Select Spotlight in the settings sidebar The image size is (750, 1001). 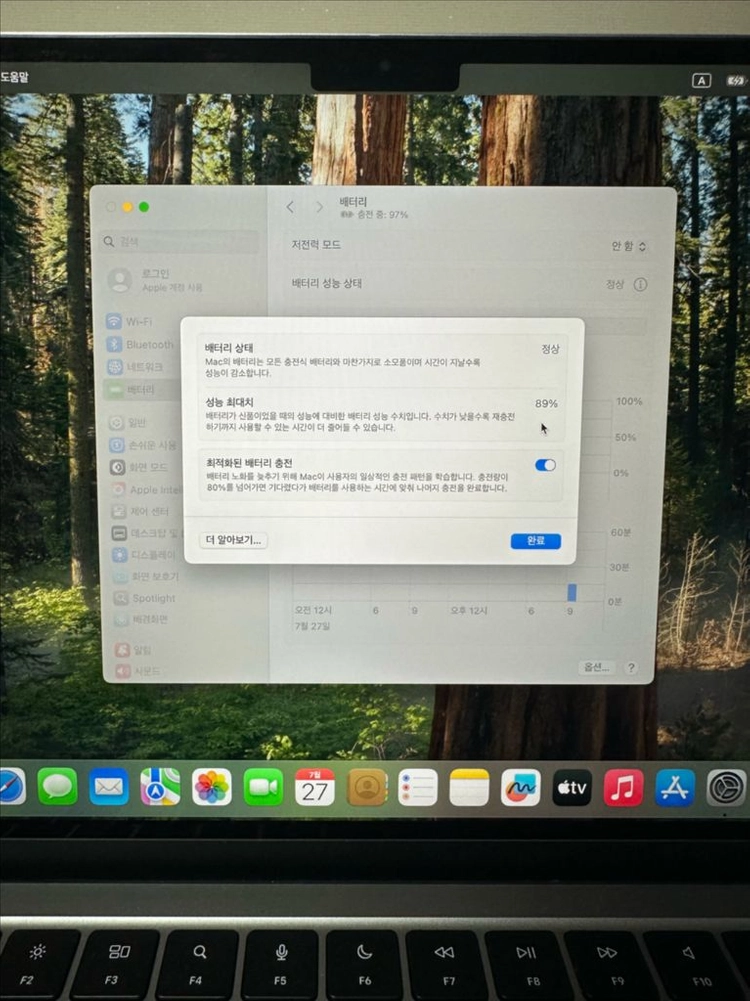coord(144,598)
